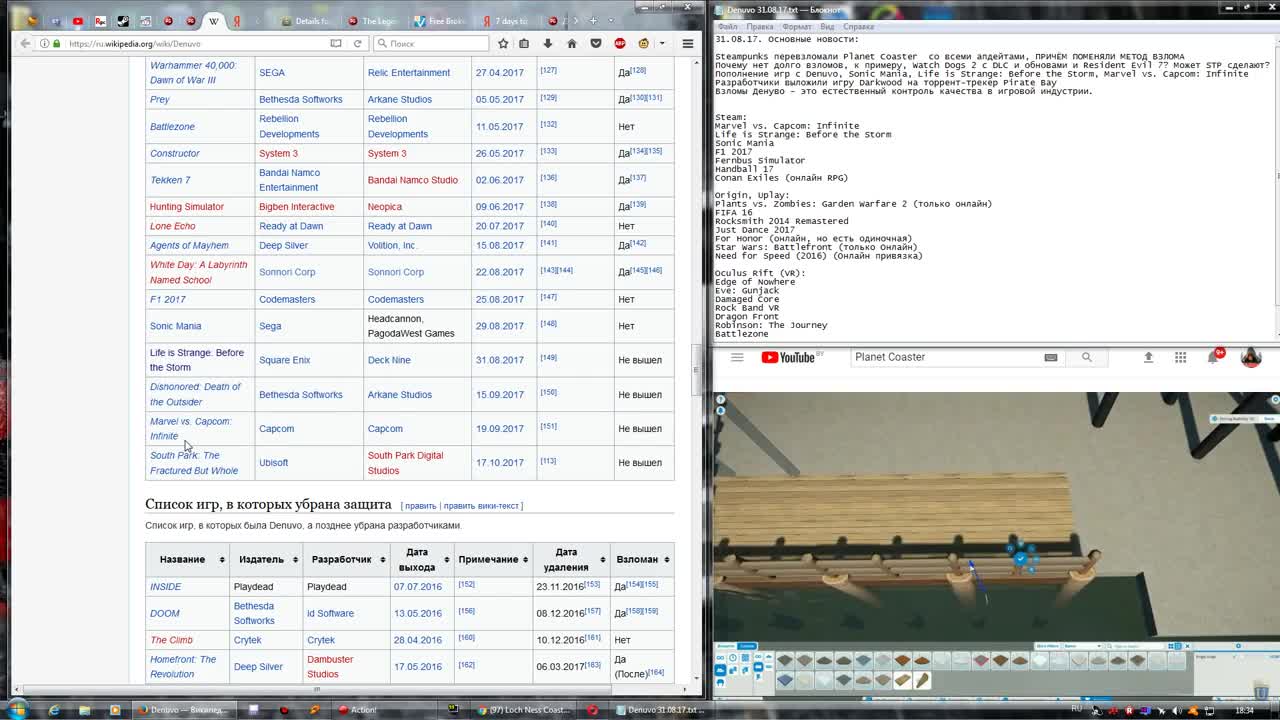The image size is (1280, 720).
Task: Open Справка menu in Notepad
Action: coord(858,26)
